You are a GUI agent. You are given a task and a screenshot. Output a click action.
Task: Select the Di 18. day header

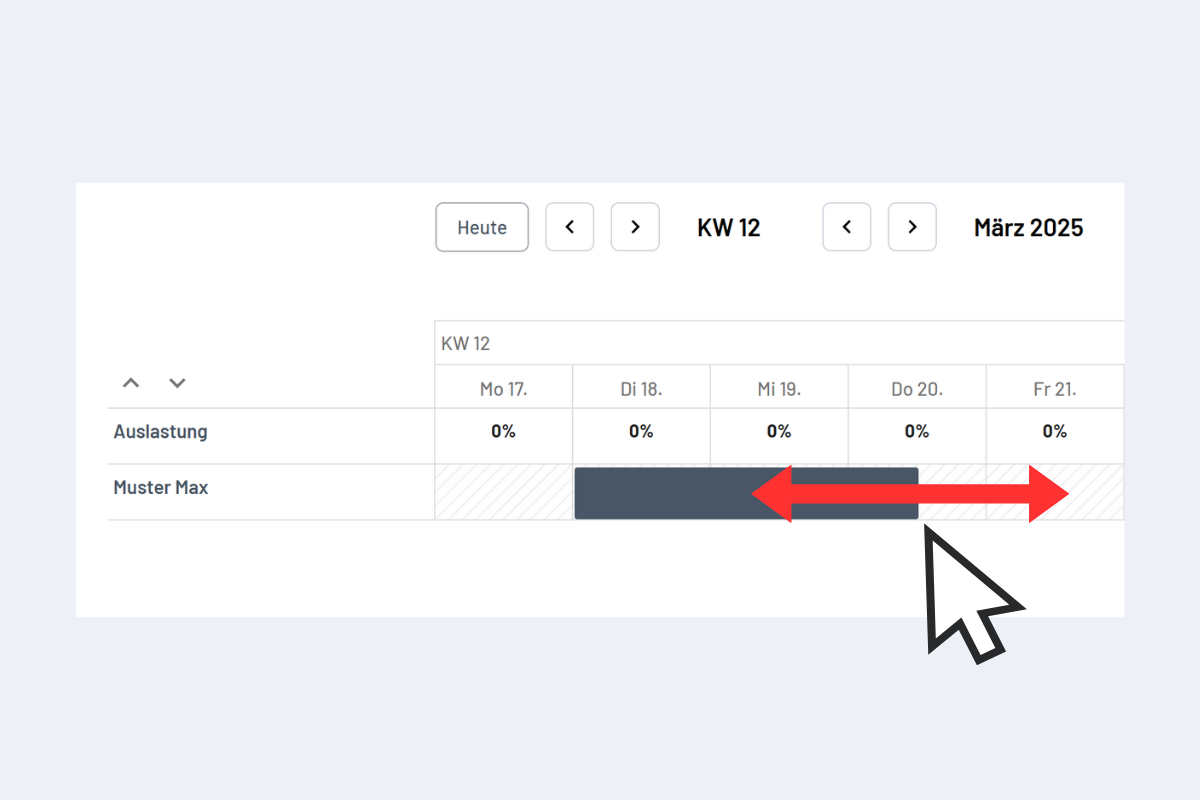click(x=641, y=389)
